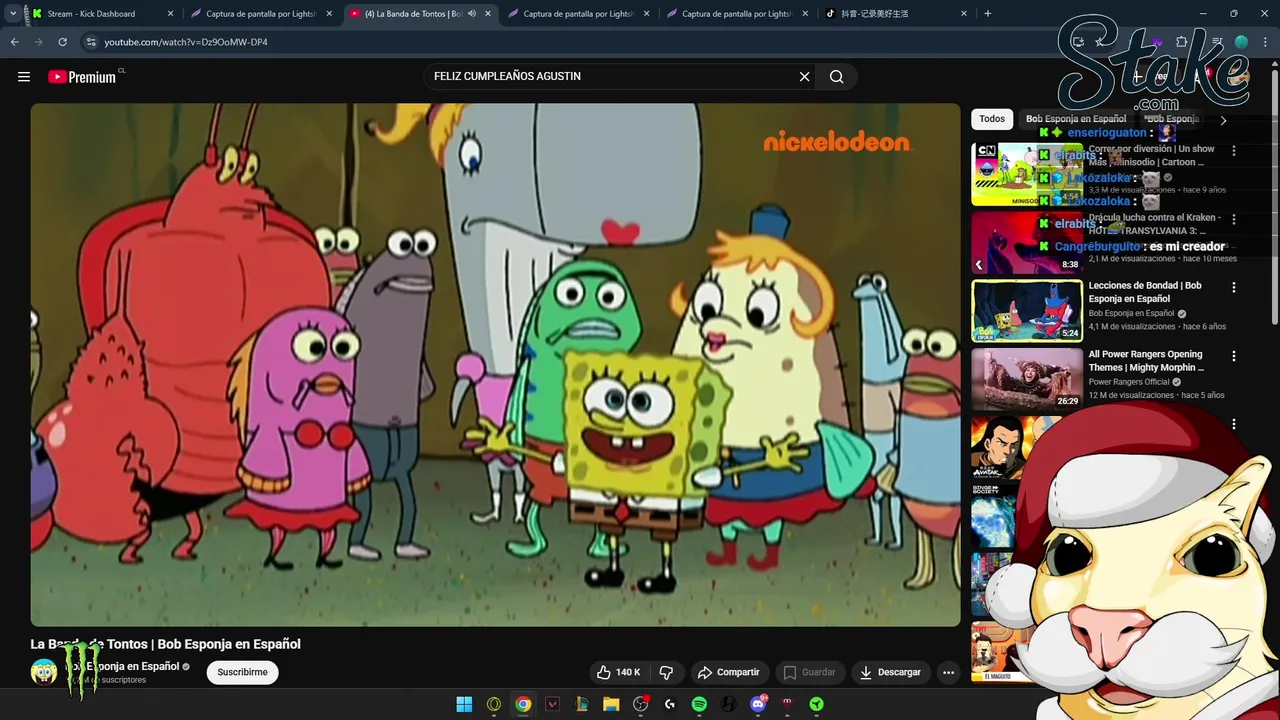The image size is (1280, 720).
Task: Launch Valorant from the taskbar
Action: point(552,704)
